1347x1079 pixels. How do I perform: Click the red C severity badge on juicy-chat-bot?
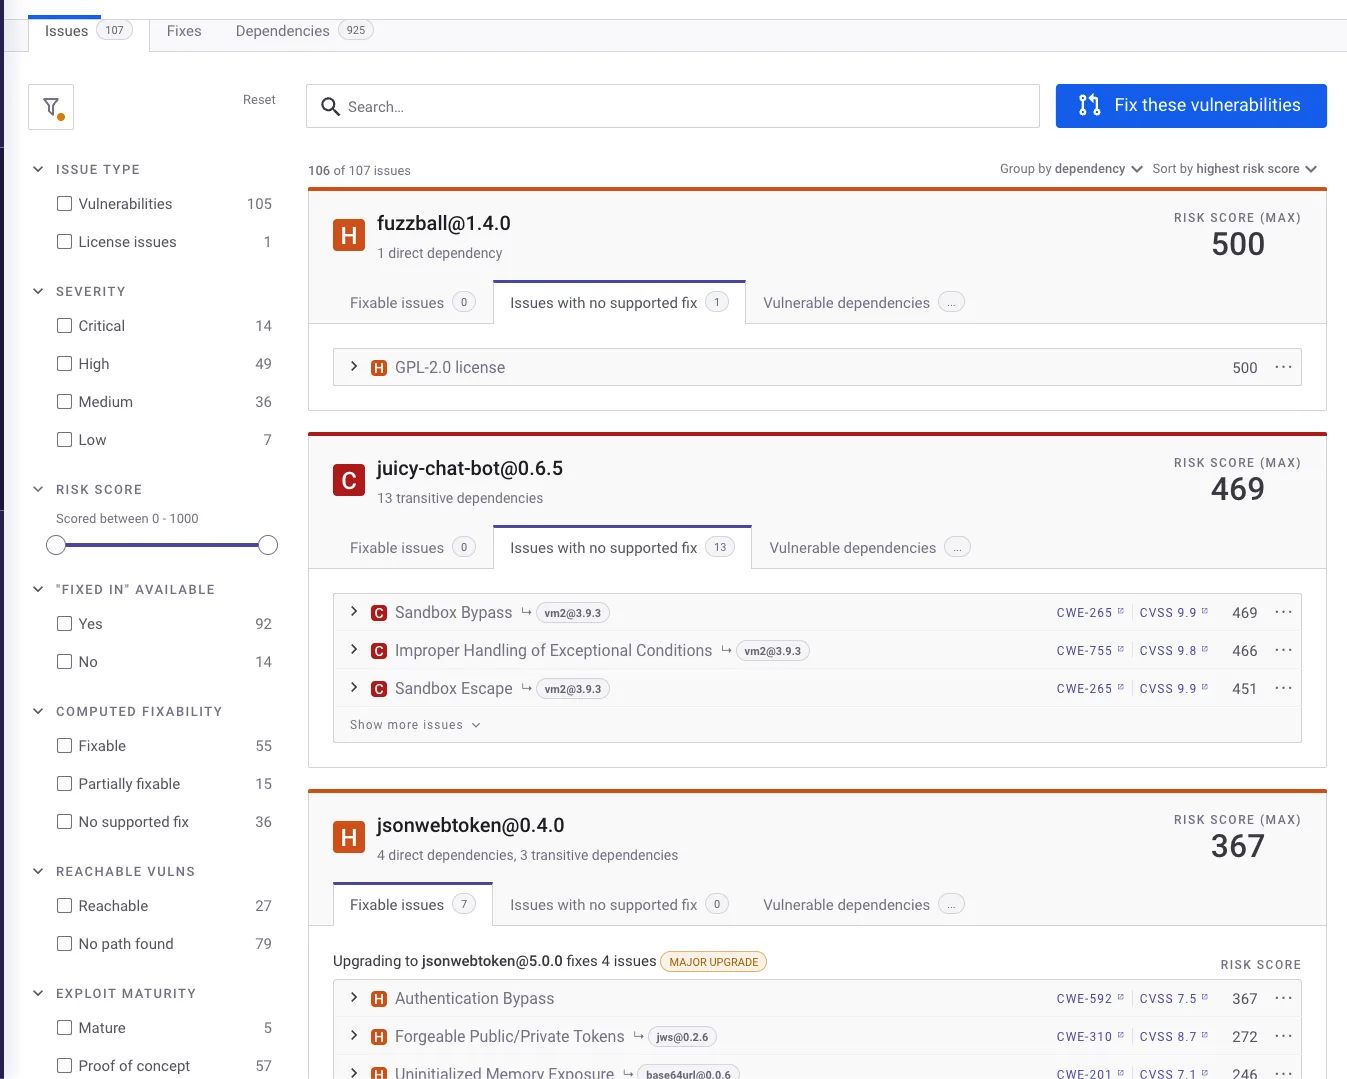(x=348, y=480)
